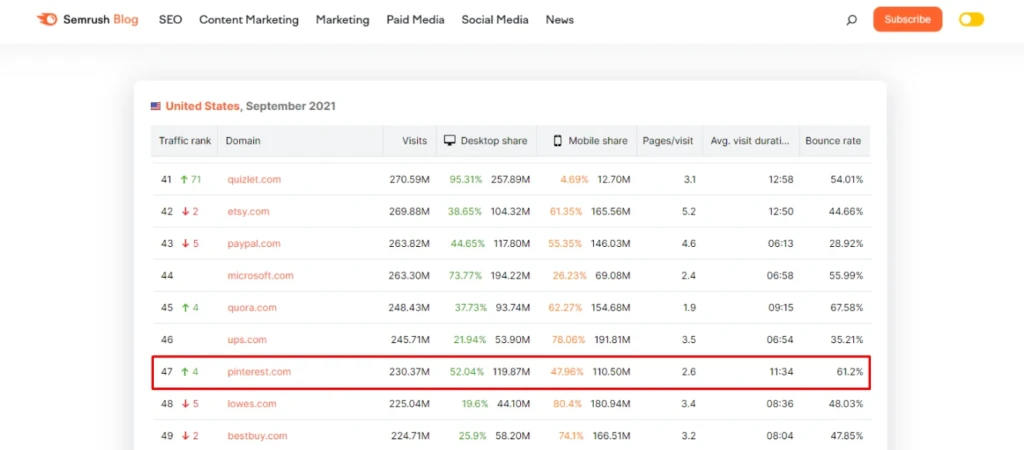
Task: Open the microsoft.com domain link
Action: pos(260,276)
